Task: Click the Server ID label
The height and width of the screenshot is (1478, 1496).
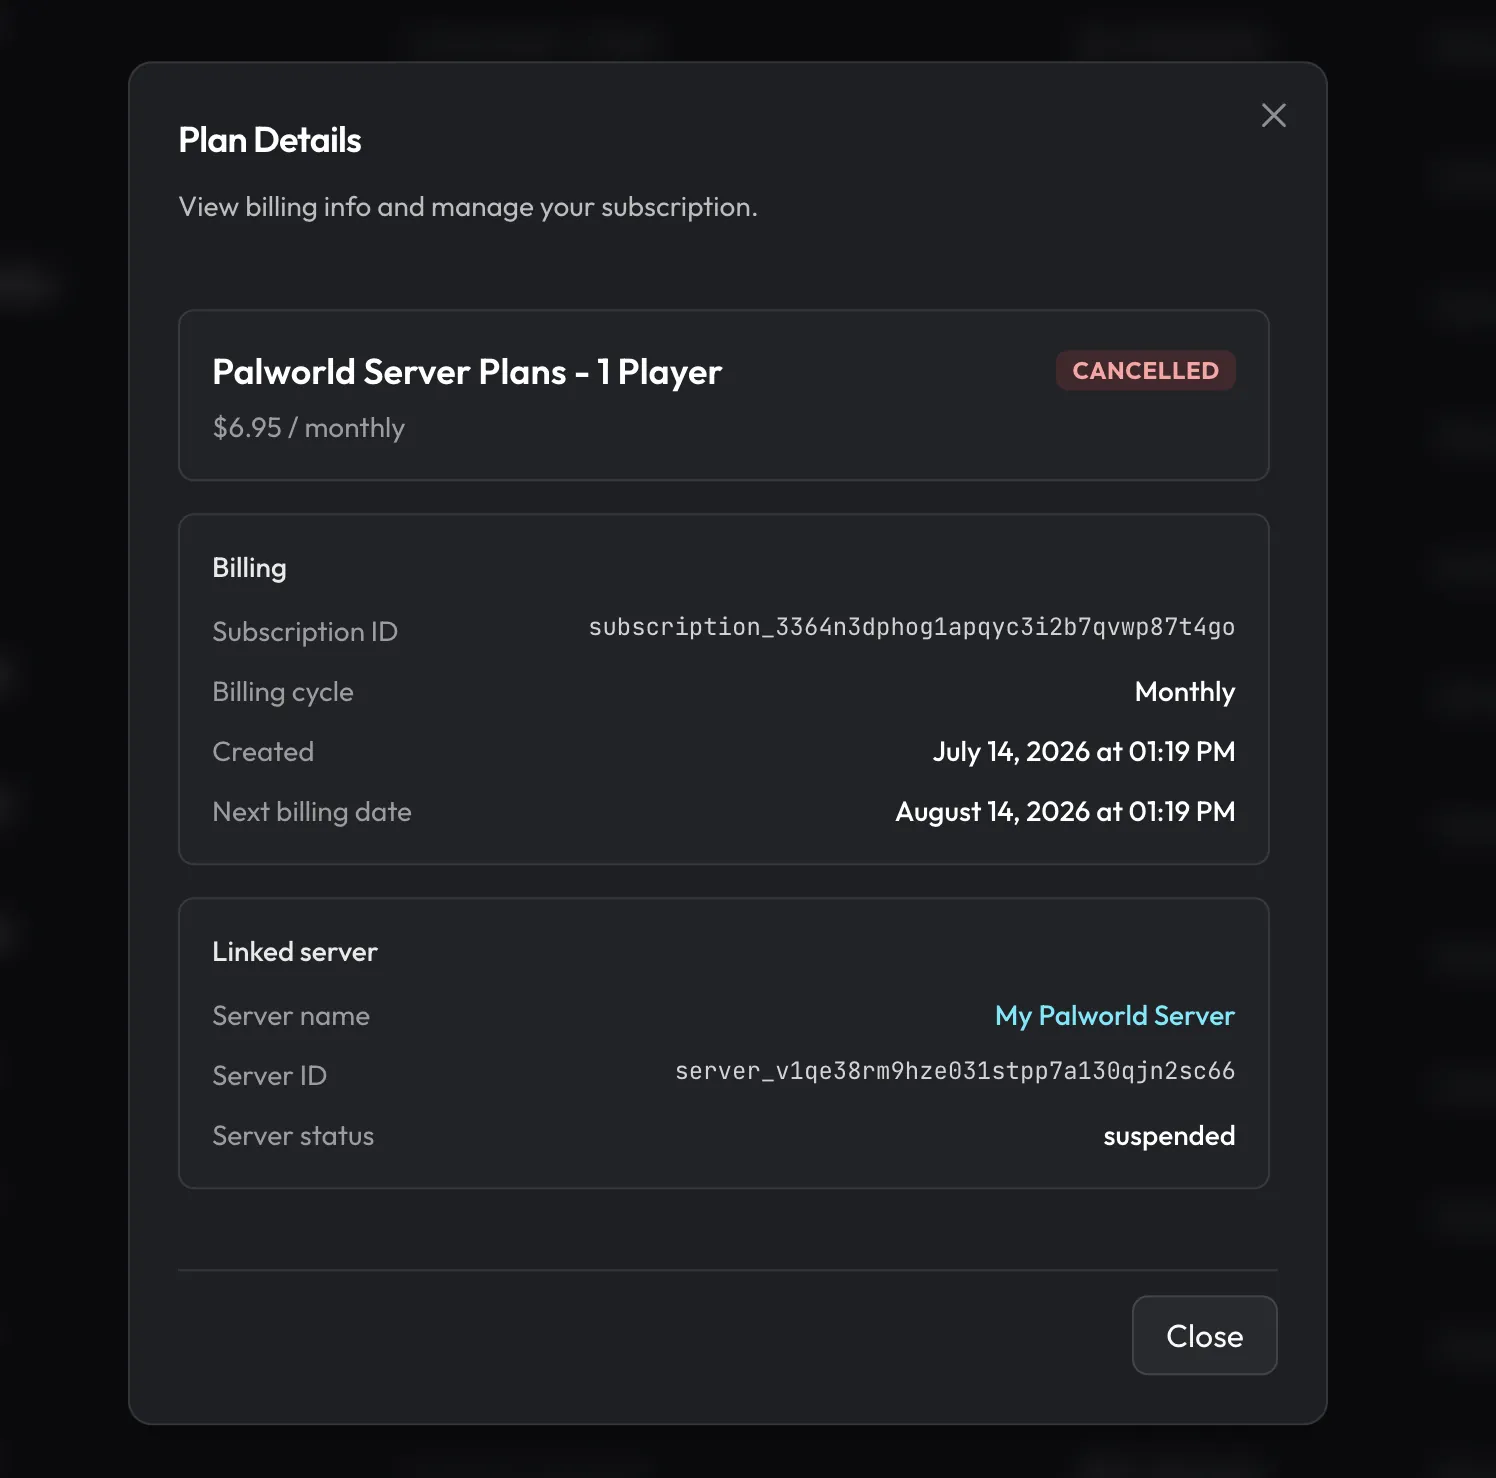Action: [269, 1076]
